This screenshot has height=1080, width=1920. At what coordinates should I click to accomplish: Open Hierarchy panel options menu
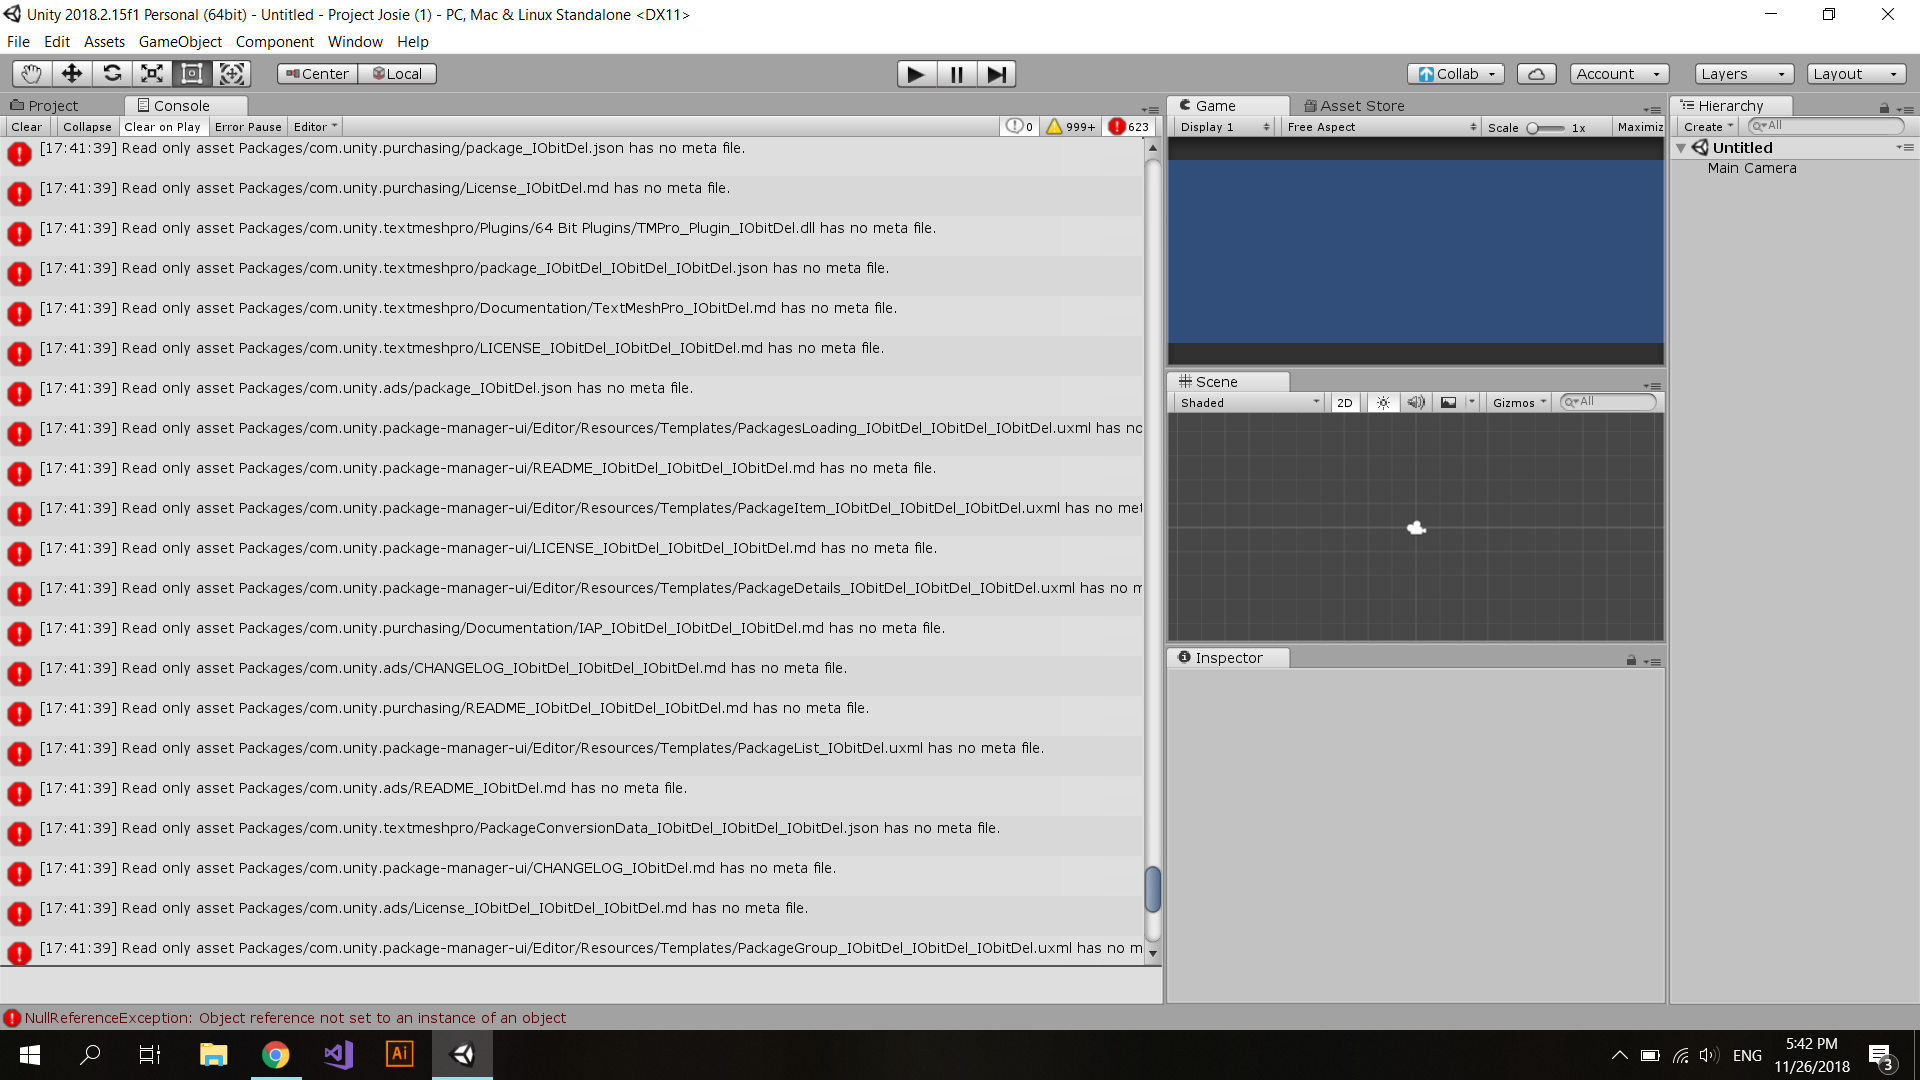(1905, 110)
